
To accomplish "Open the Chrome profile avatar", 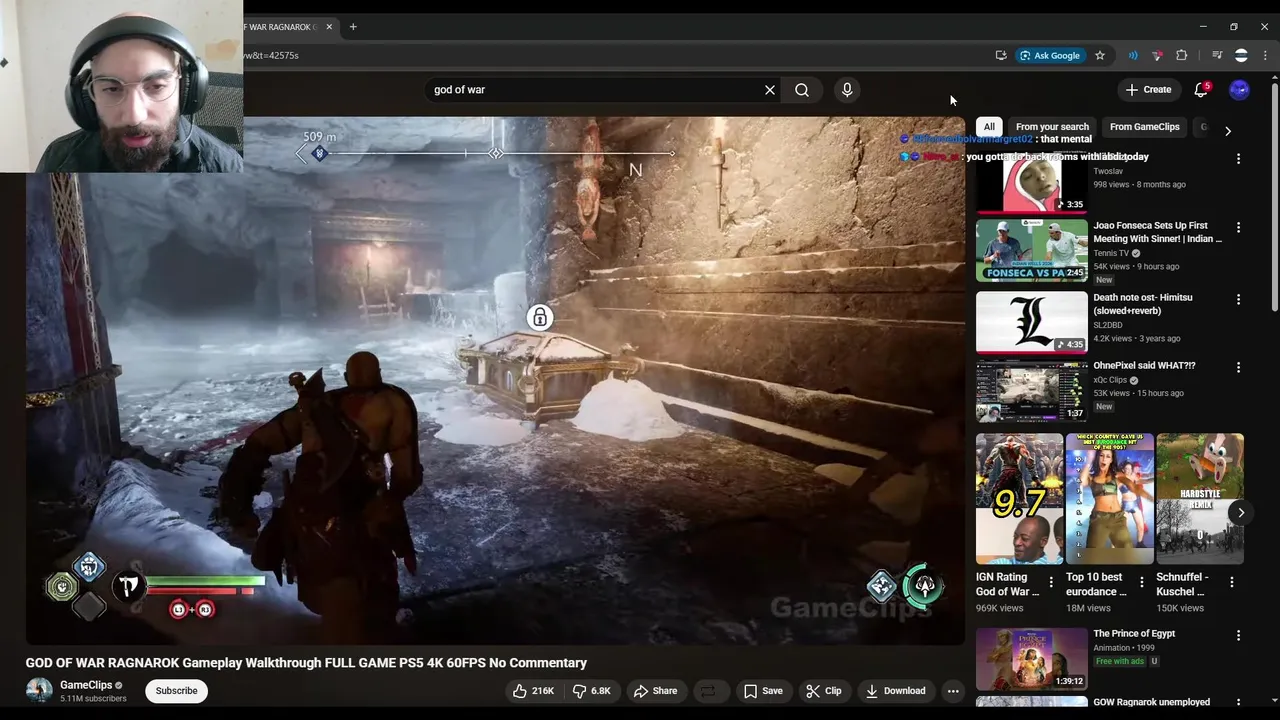I will click(x=1241, y=55).
